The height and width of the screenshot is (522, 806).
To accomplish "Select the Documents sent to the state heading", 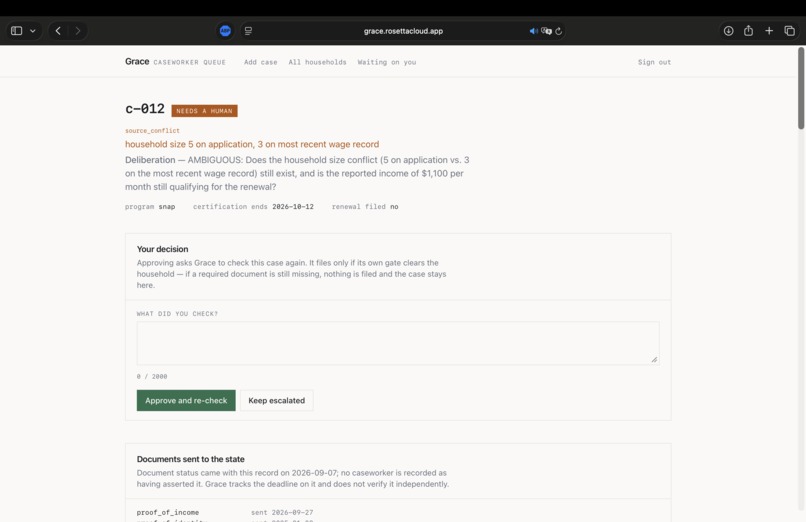I will pyautogui.click(x=190, y=459).
